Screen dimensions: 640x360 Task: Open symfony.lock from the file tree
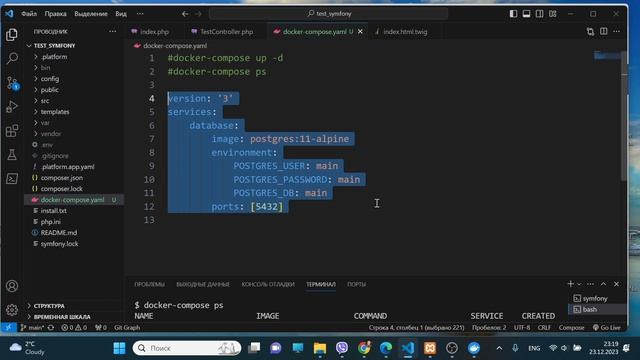[60, 244]
